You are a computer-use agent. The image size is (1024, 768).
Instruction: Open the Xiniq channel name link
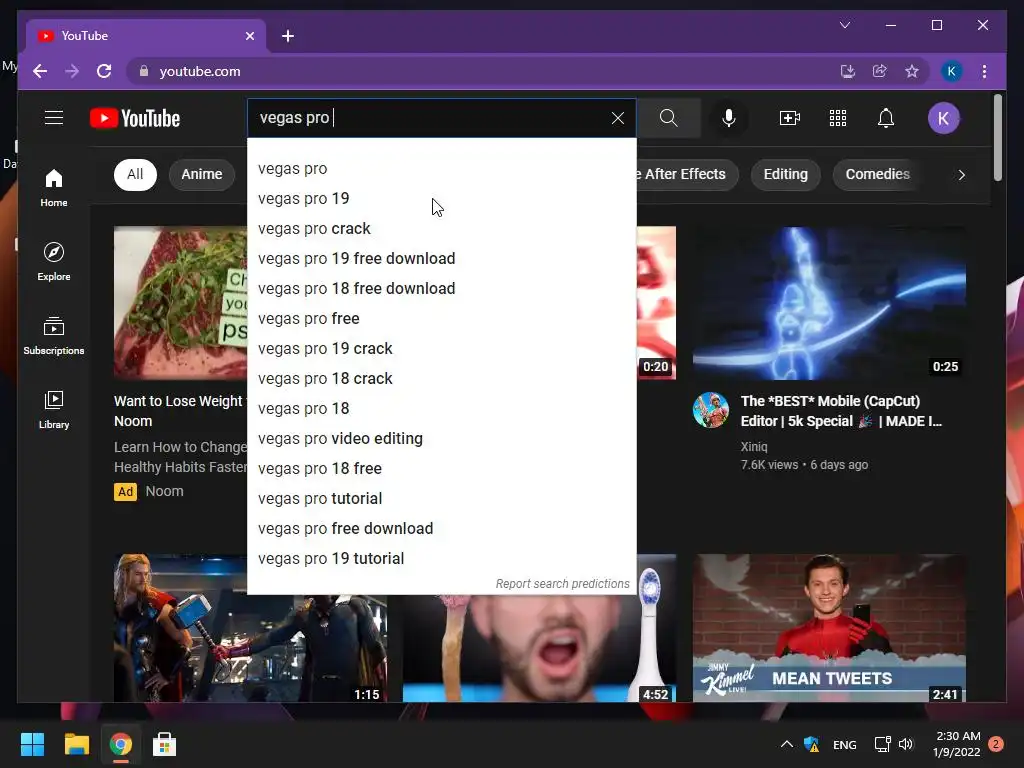click(754, 447)
